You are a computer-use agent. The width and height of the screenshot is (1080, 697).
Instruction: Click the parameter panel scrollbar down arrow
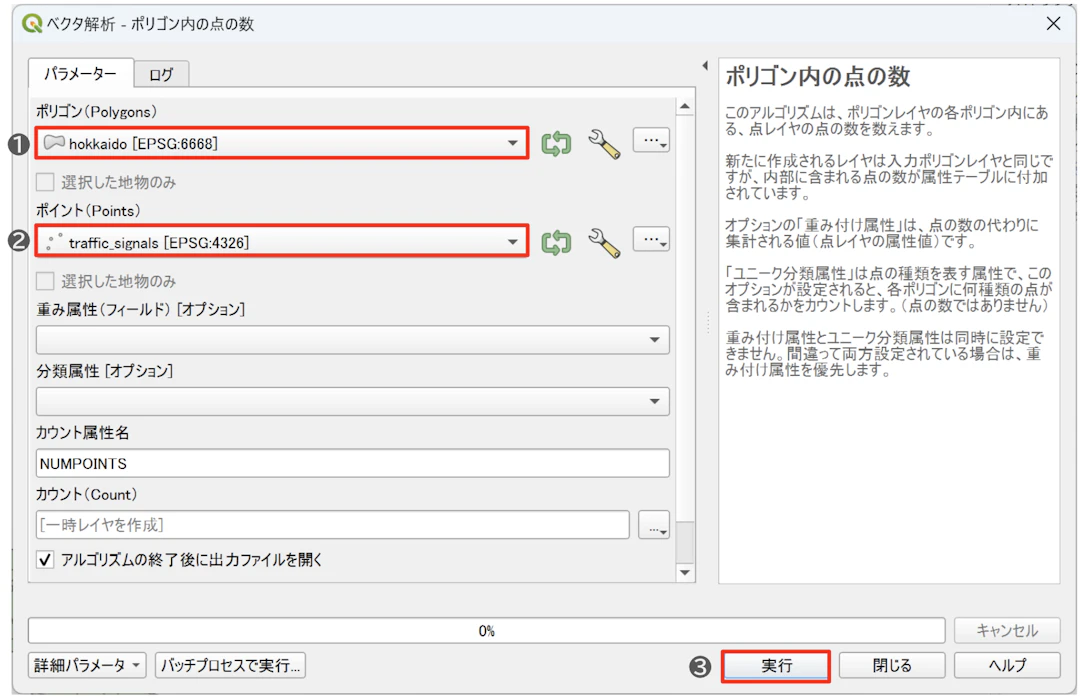(x=685, y=572)
